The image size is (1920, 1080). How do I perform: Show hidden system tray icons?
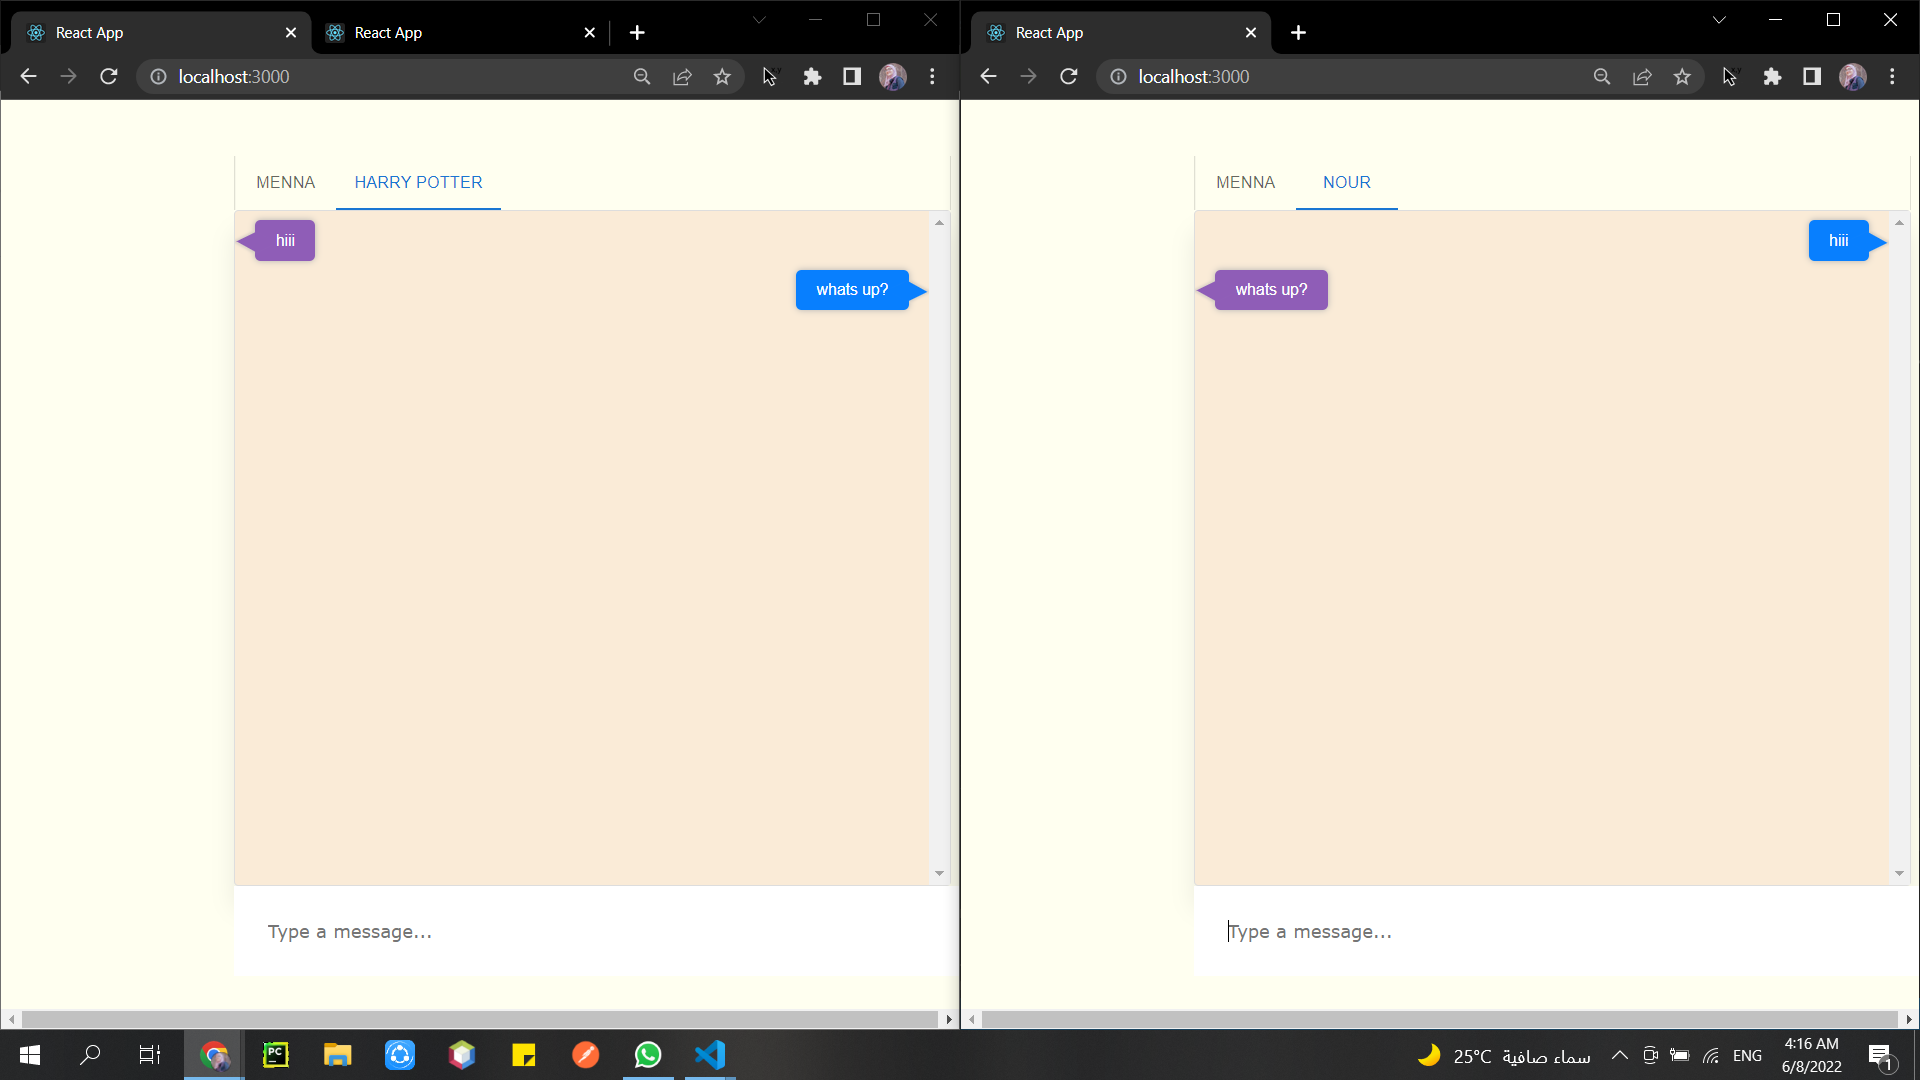coord(1620,1055)
